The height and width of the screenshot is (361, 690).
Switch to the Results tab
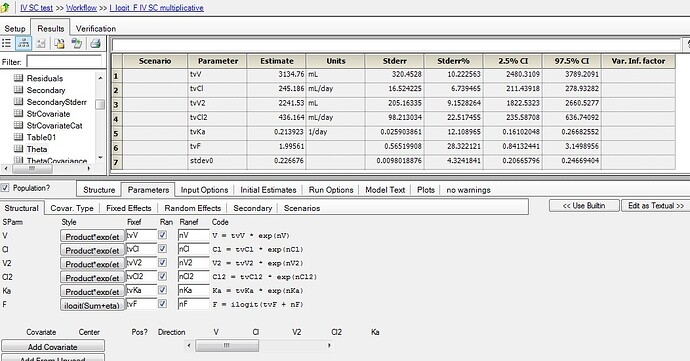[51, 28]
